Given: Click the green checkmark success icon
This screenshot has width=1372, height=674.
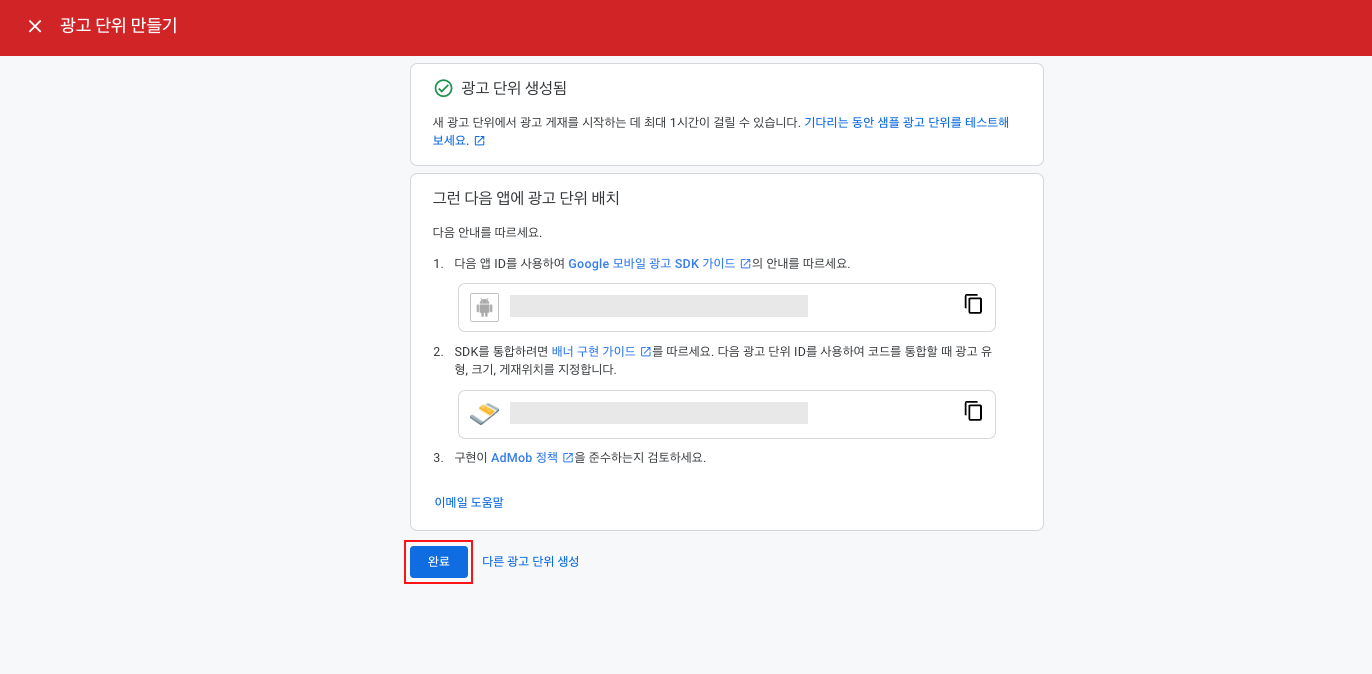Looking at the screenshot, I should (443, 88).
